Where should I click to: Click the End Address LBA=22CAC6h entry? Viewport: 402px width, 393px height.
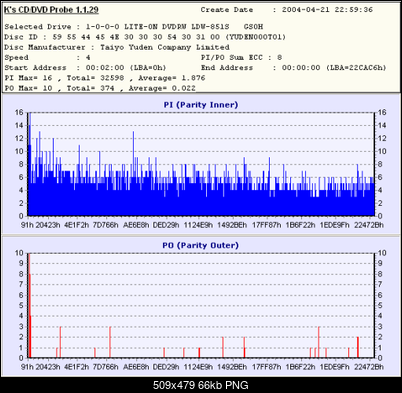coord(294,68)
